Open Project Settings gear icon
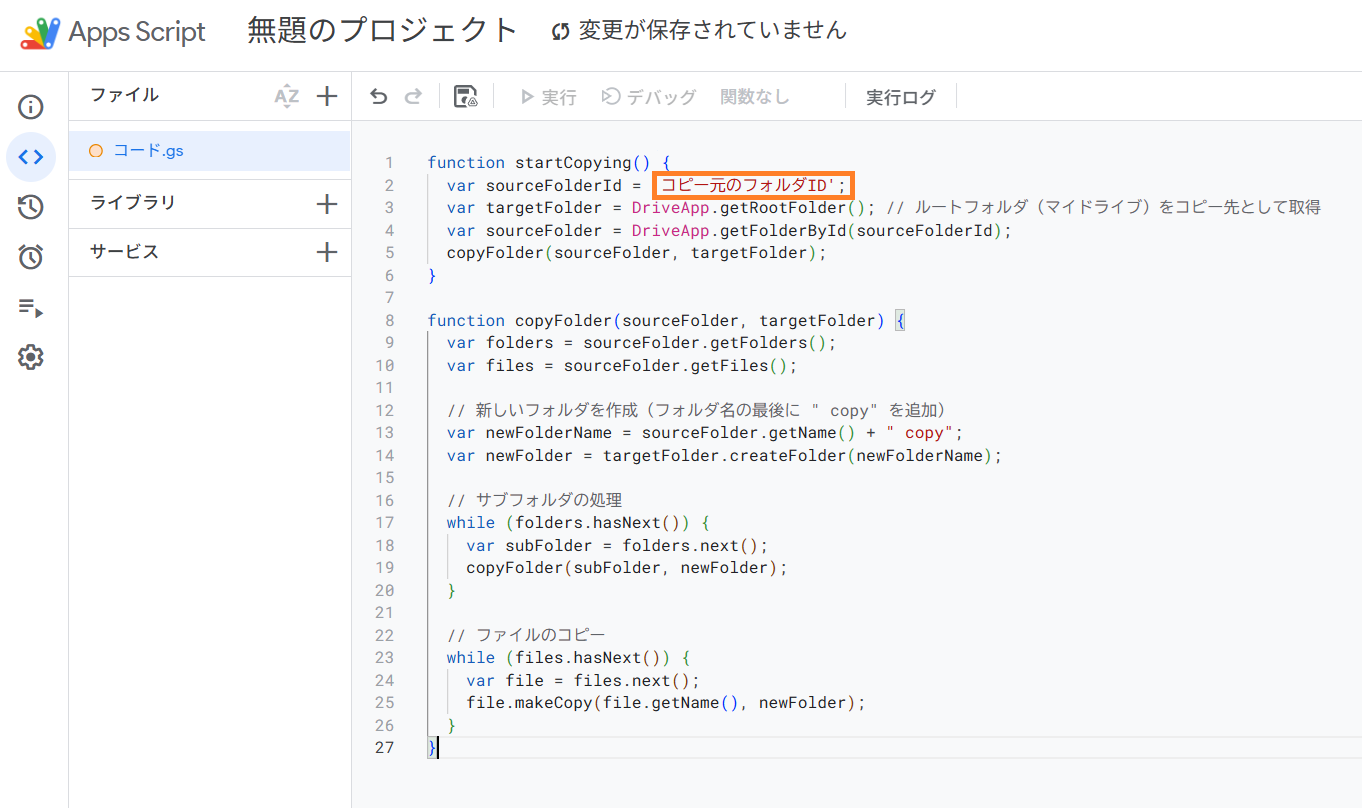 [x=31, y=357]
